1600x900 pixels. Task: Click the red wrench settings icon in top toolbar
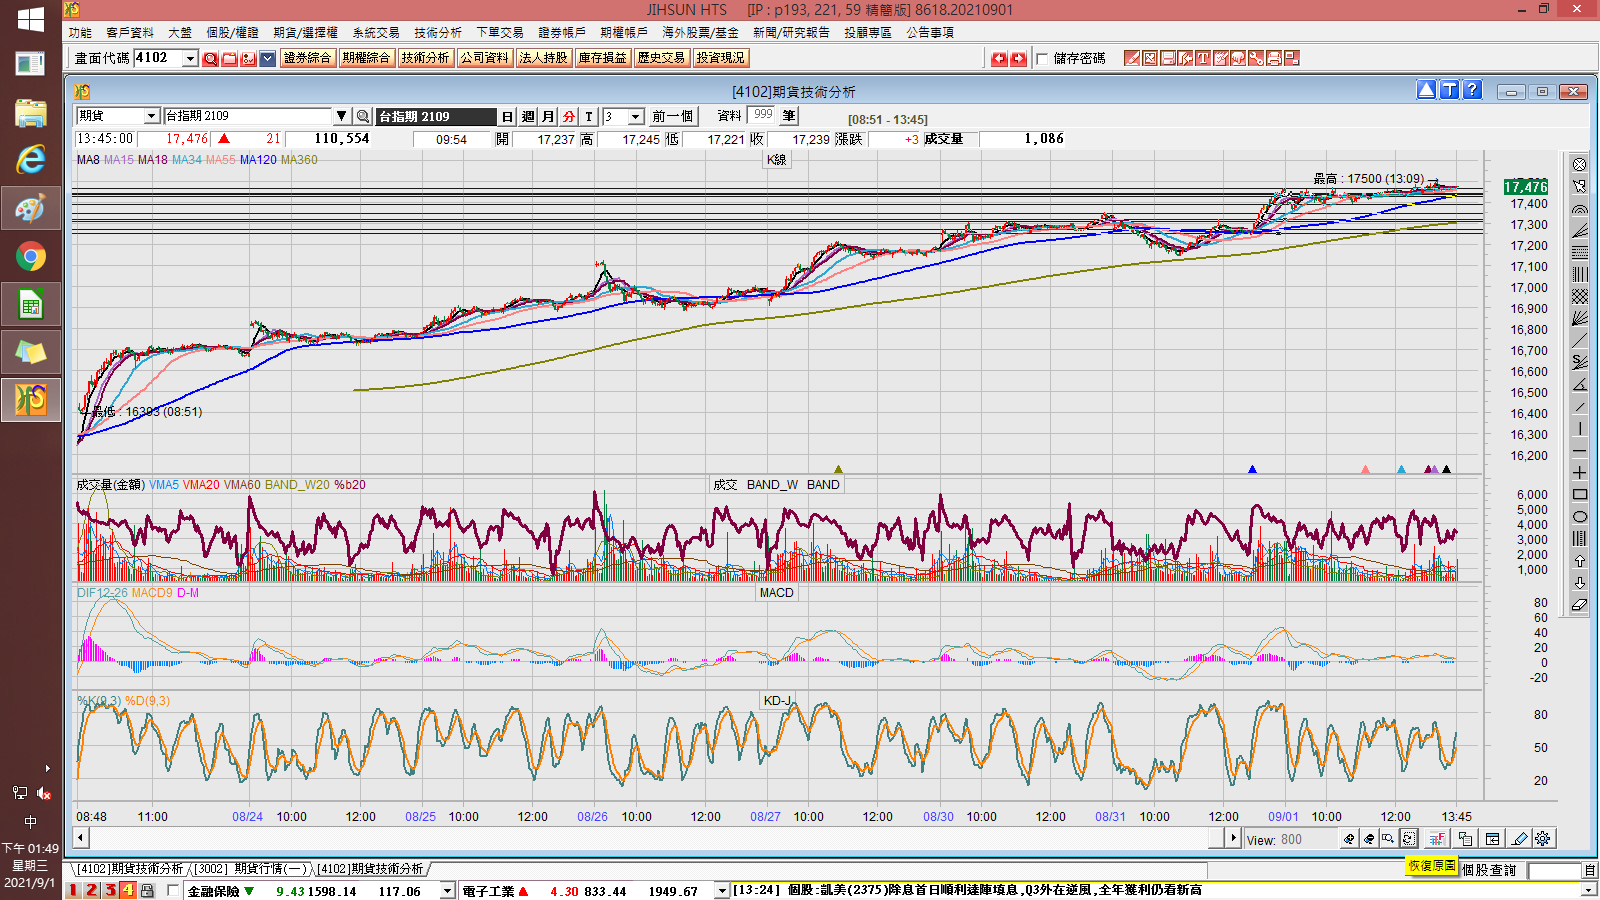(1256, 58)
